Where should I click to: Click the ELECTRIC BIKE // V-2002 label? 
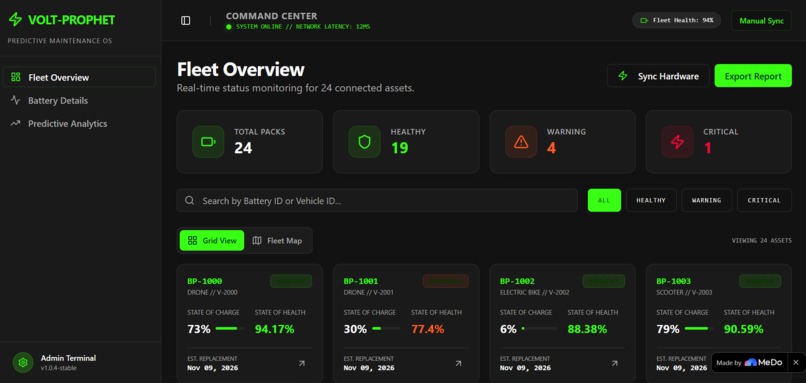tap(535, 293)
